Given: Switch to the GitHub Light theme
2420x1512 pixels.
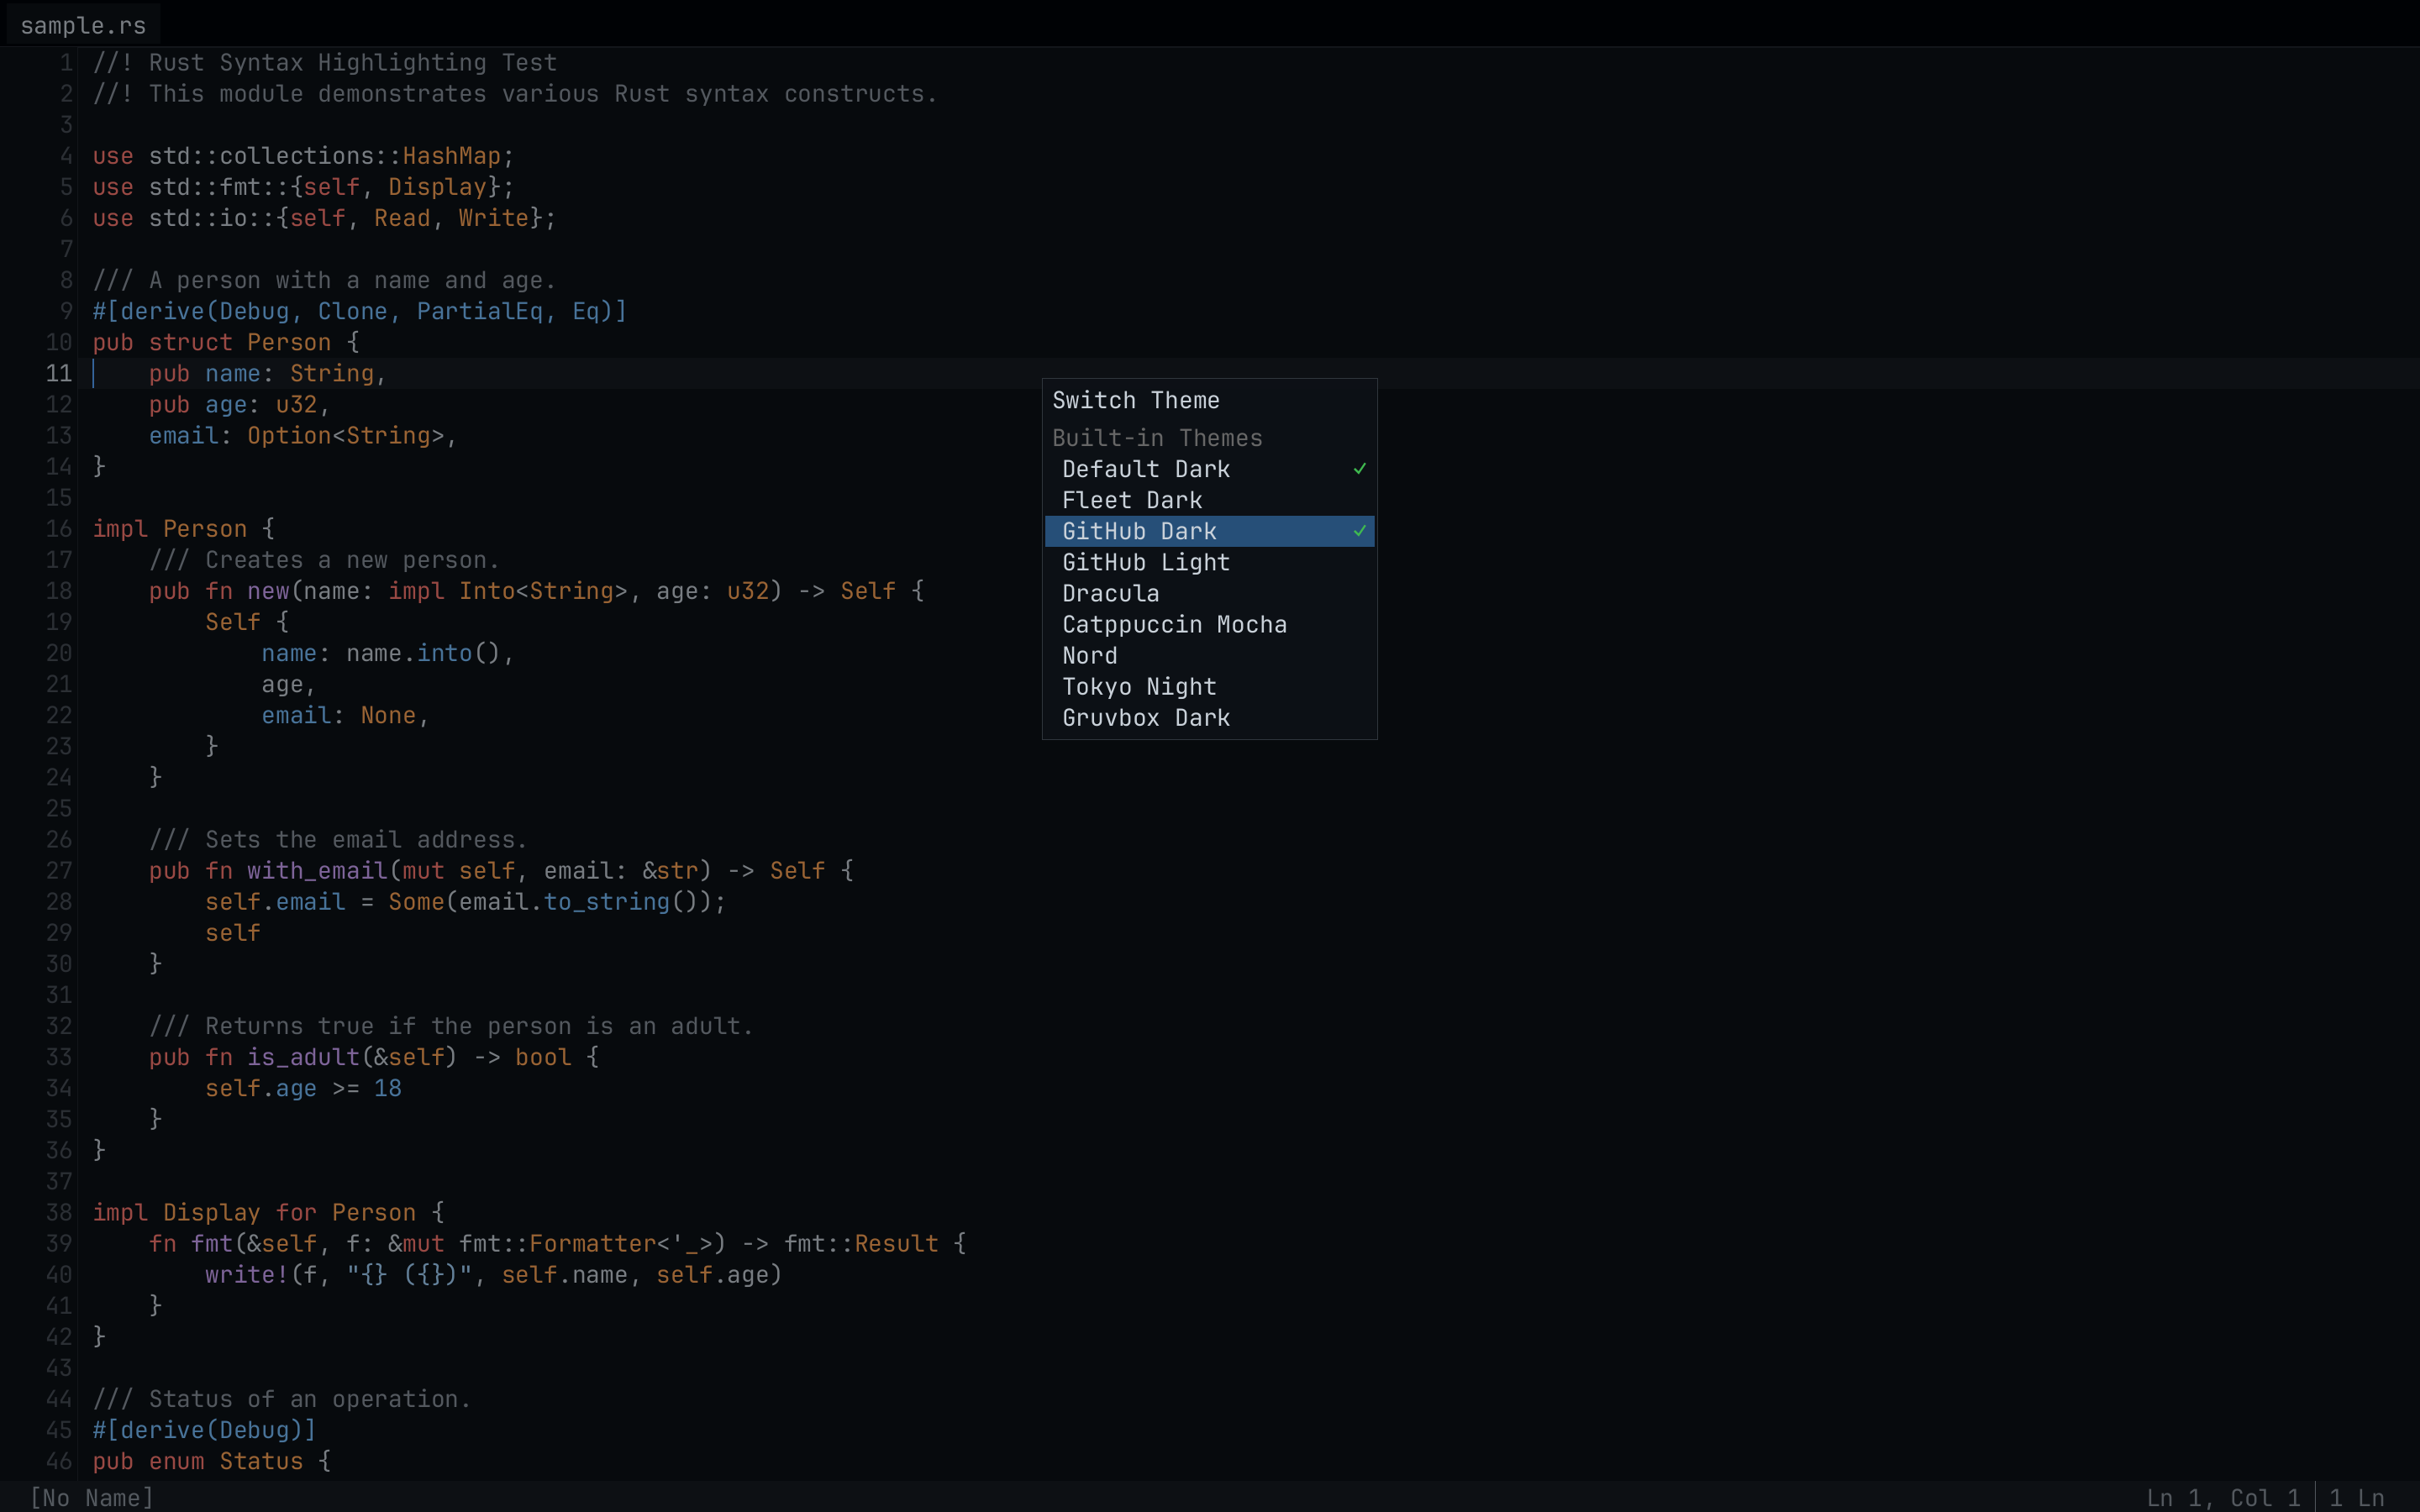Looking at the screenshot, I should pyautogui.click(x=1145, y=562).
